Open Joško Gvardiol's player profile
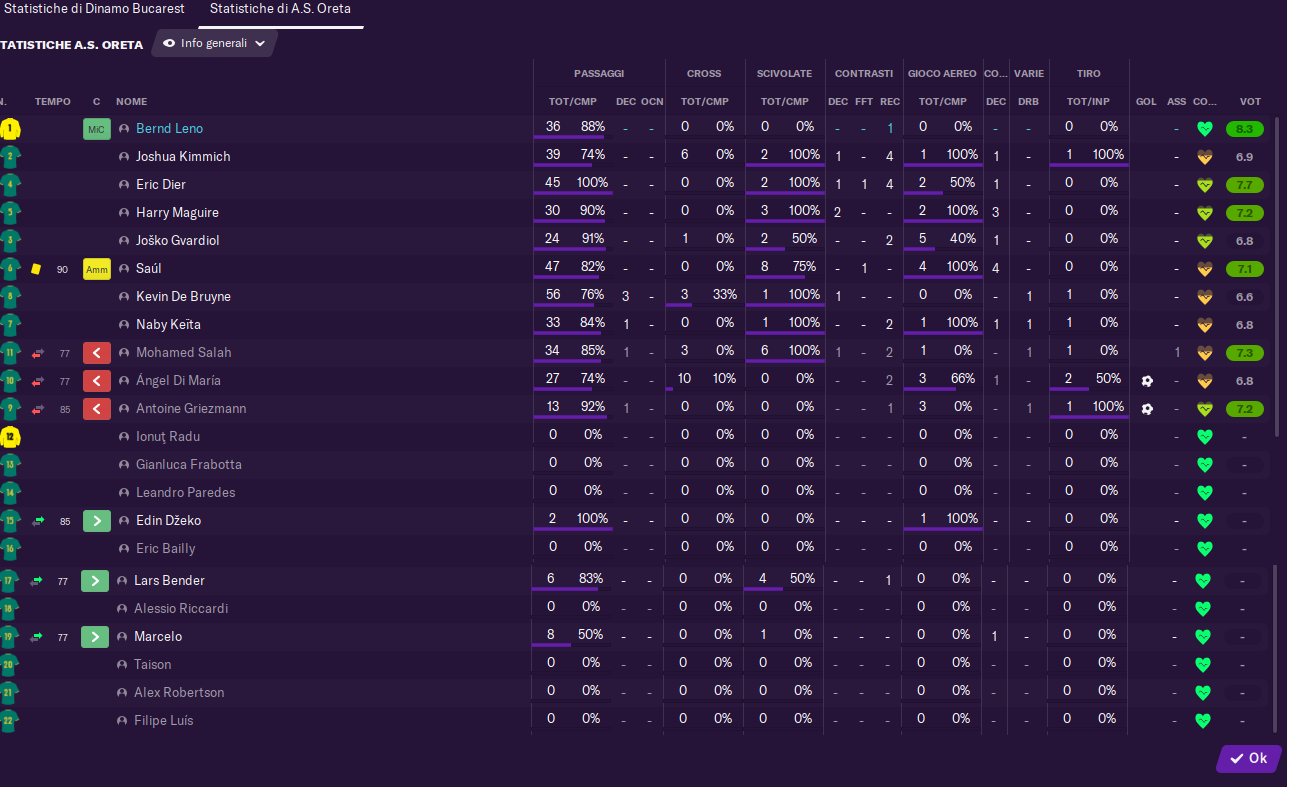 point(178,240)
